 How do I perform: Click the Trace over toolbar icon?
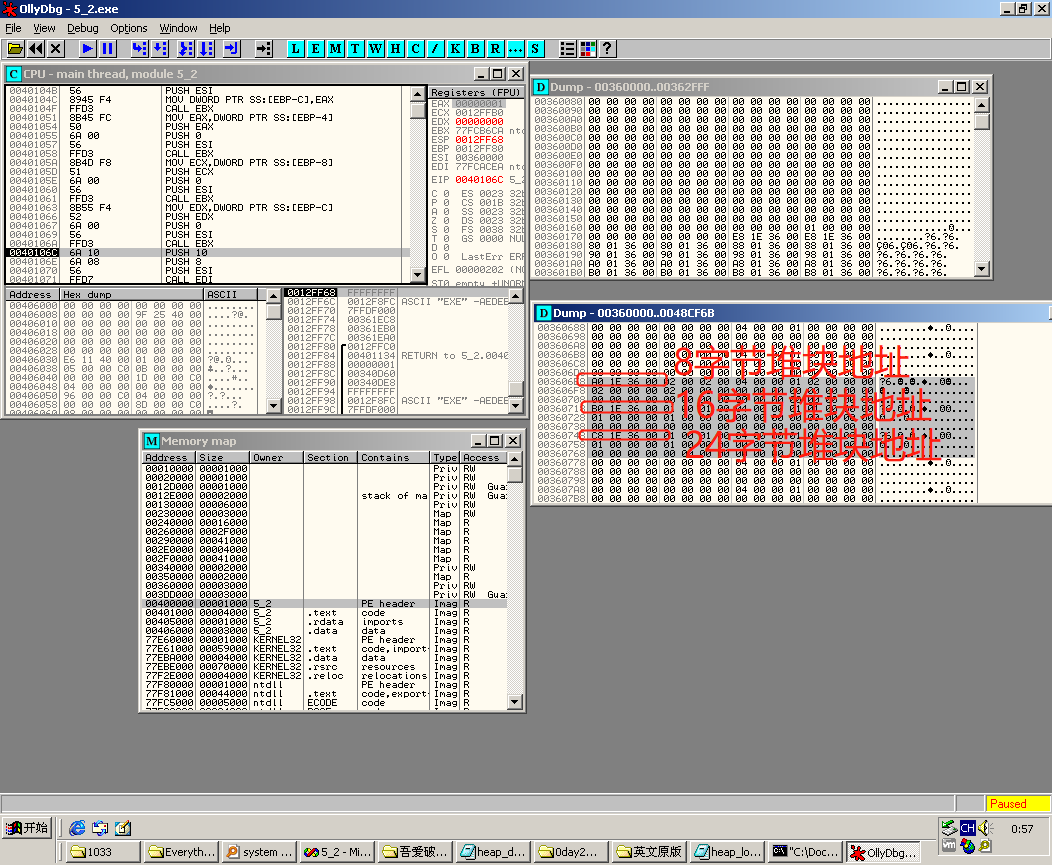206,48
